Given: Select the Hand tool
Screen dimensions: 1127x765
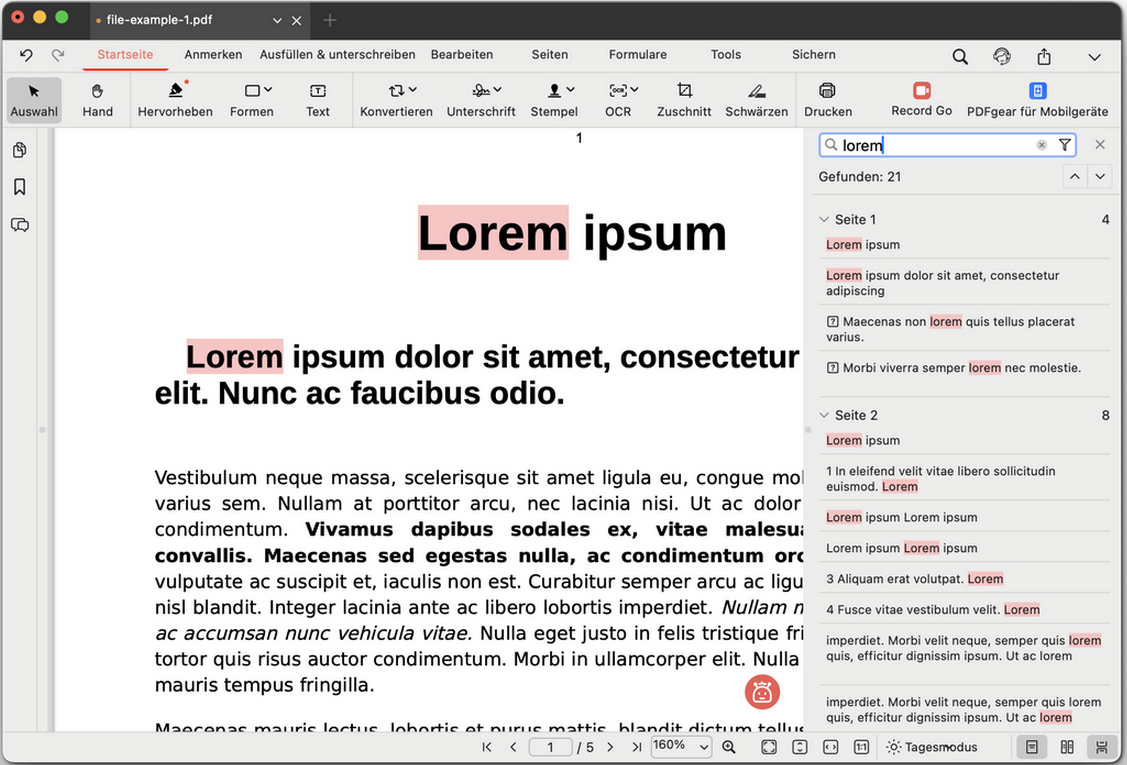Looking at the screenshot, I should tap(97, 98).
